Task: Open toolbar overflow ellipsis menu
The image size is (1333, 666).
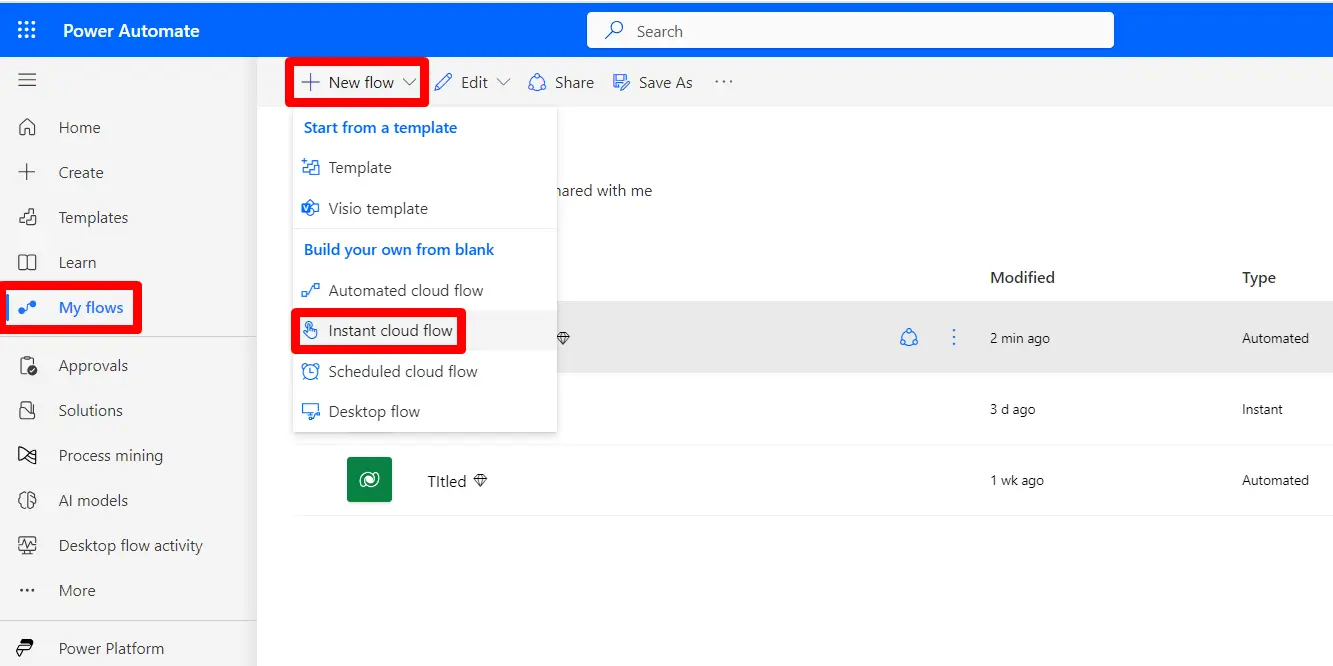Action: (x=724, y=82)
